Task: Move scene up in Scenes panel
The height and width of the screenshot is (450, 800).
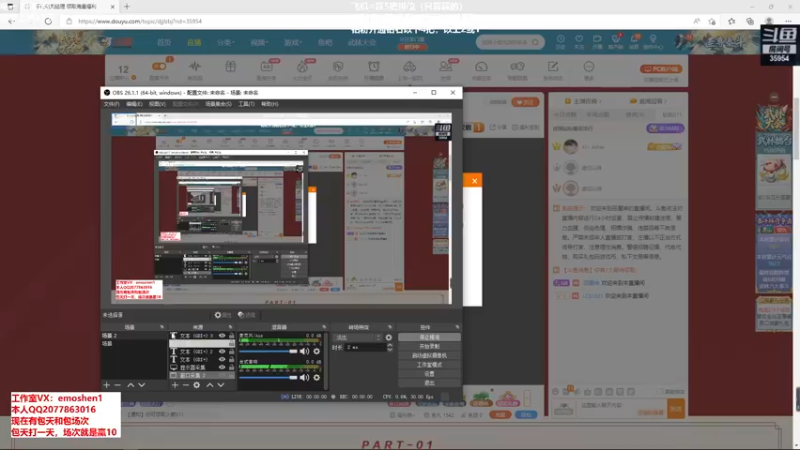Action: point(131,385)
